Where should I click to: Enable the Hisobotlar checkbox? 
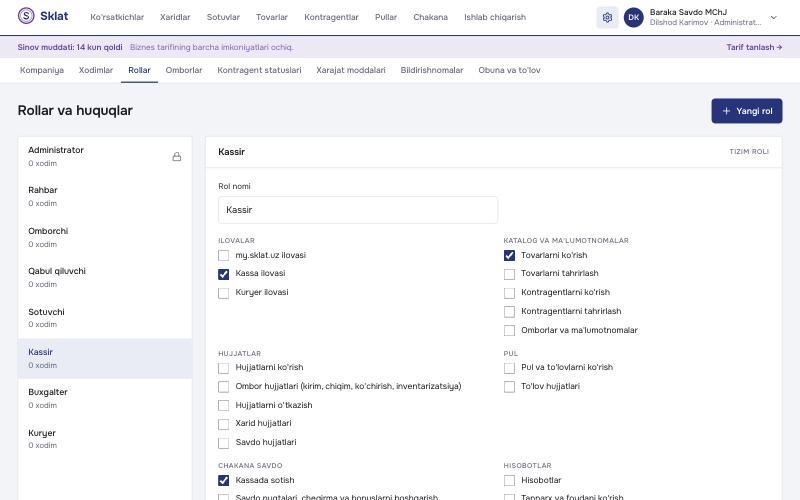509,481
